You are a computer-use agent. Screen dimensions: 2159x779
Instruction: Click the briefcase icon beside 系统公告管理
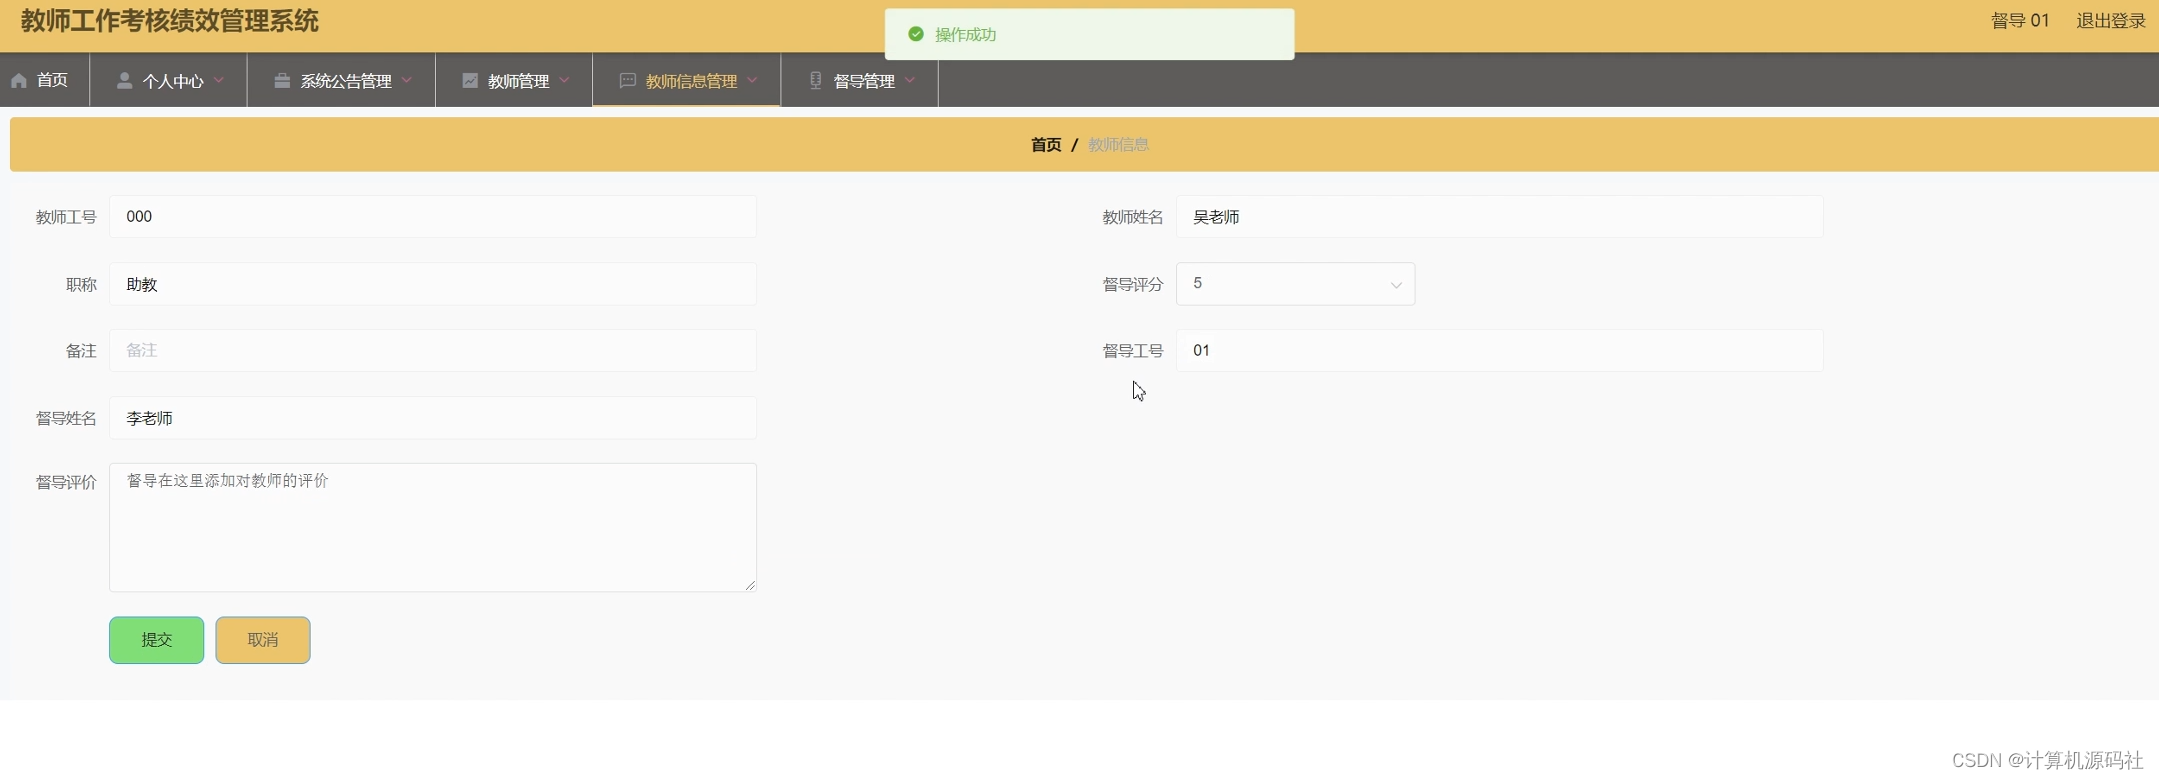coord(282,81)
